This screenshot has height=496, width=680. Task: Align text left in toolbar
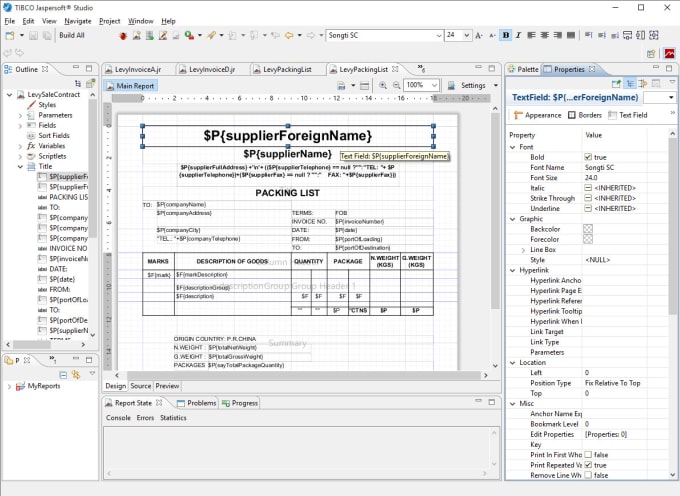pyautogui.click(x=531, y=35)
